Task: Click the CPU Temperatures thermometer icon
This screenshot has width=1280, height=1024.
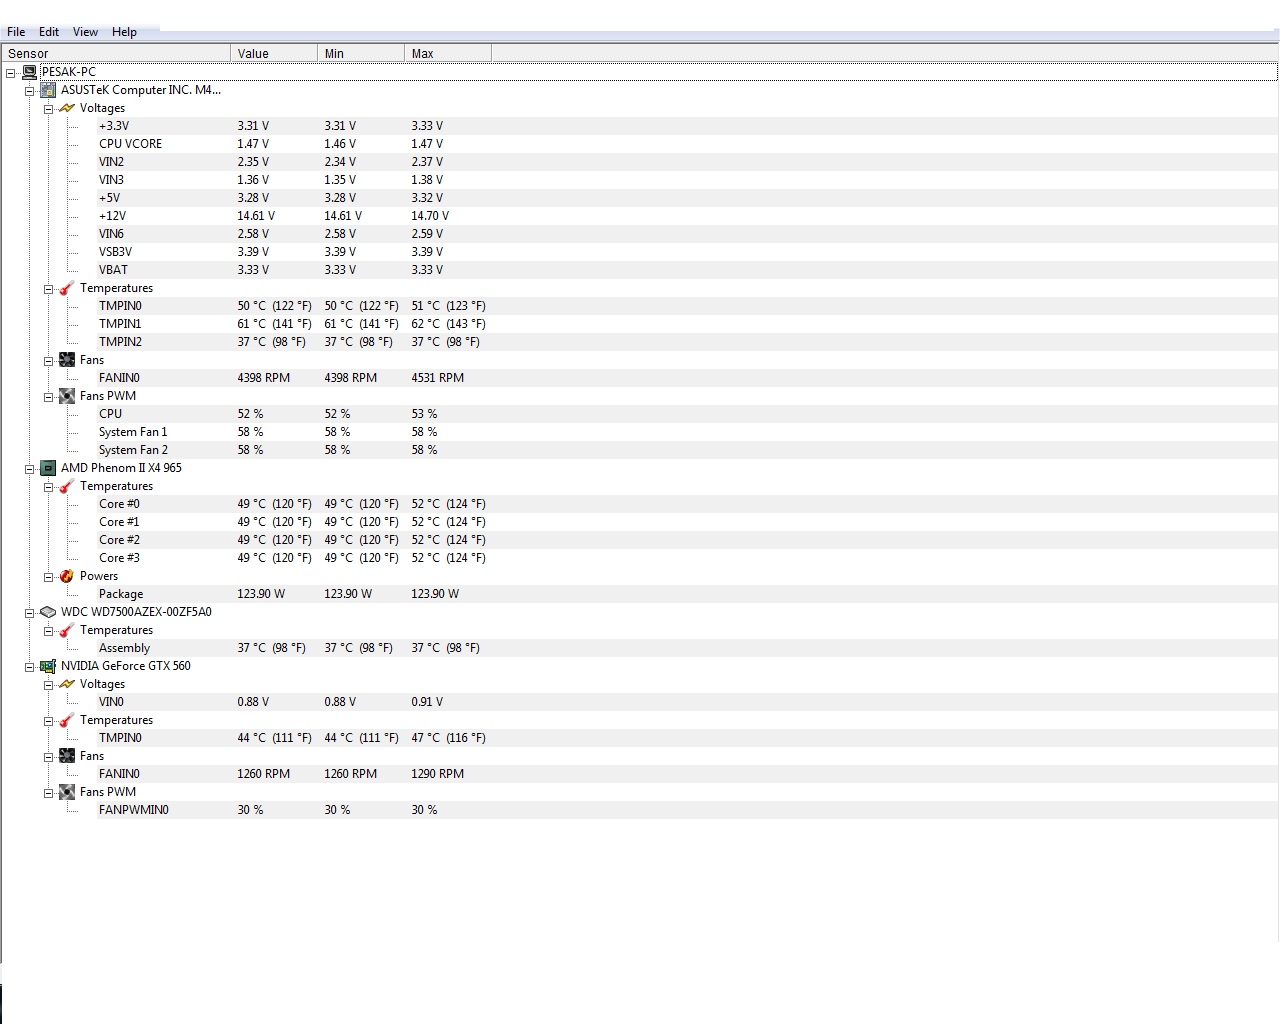Action: tap(67, 486)
